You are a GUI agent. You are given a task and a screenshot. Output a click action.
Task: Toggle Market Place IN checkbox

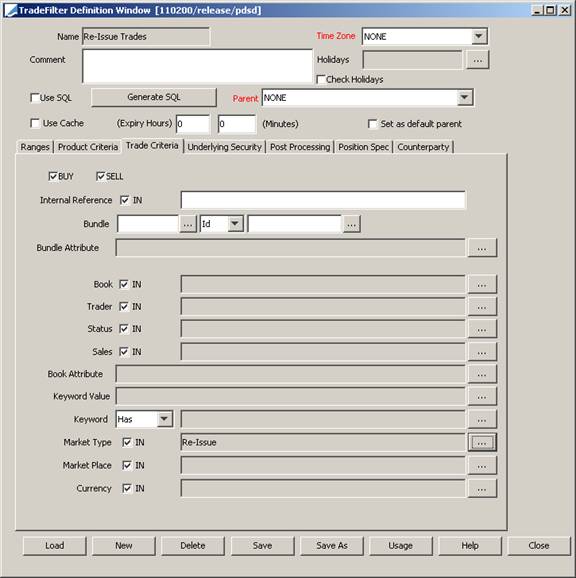tap(127, 466)
